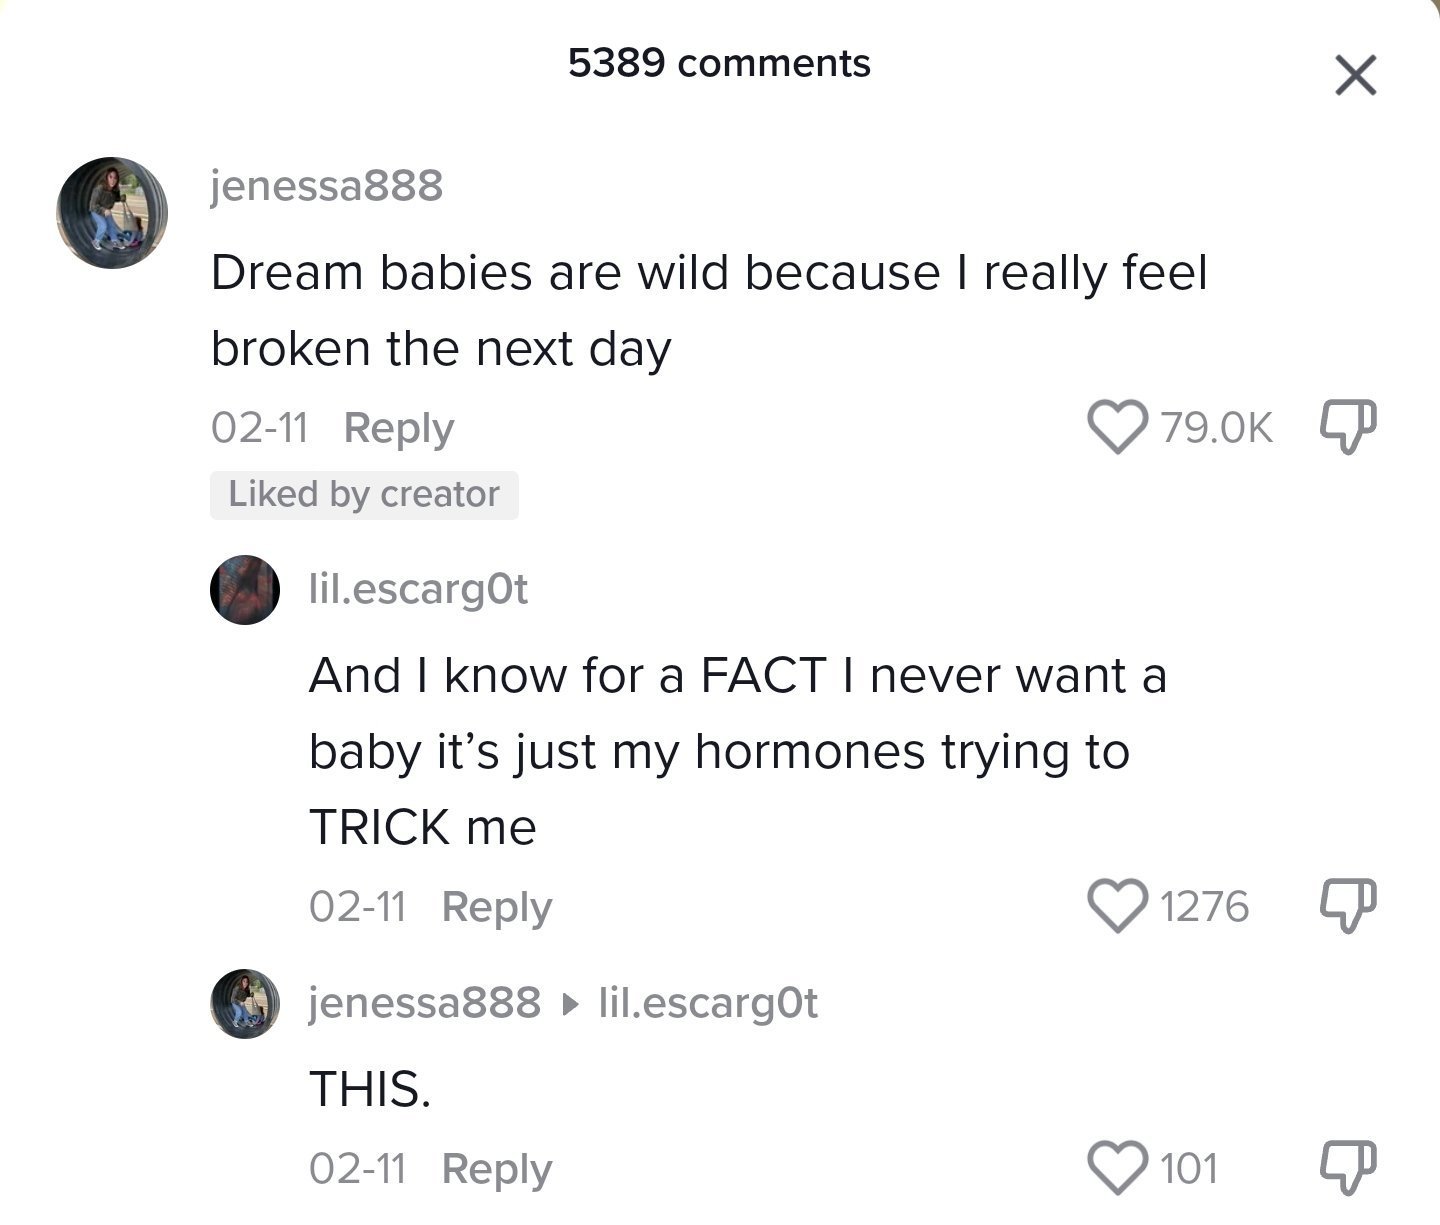1440x1225 pixels.
Task: Open mentioned lil.escarg0t after the arrow
Action: tap(707, 1002)
